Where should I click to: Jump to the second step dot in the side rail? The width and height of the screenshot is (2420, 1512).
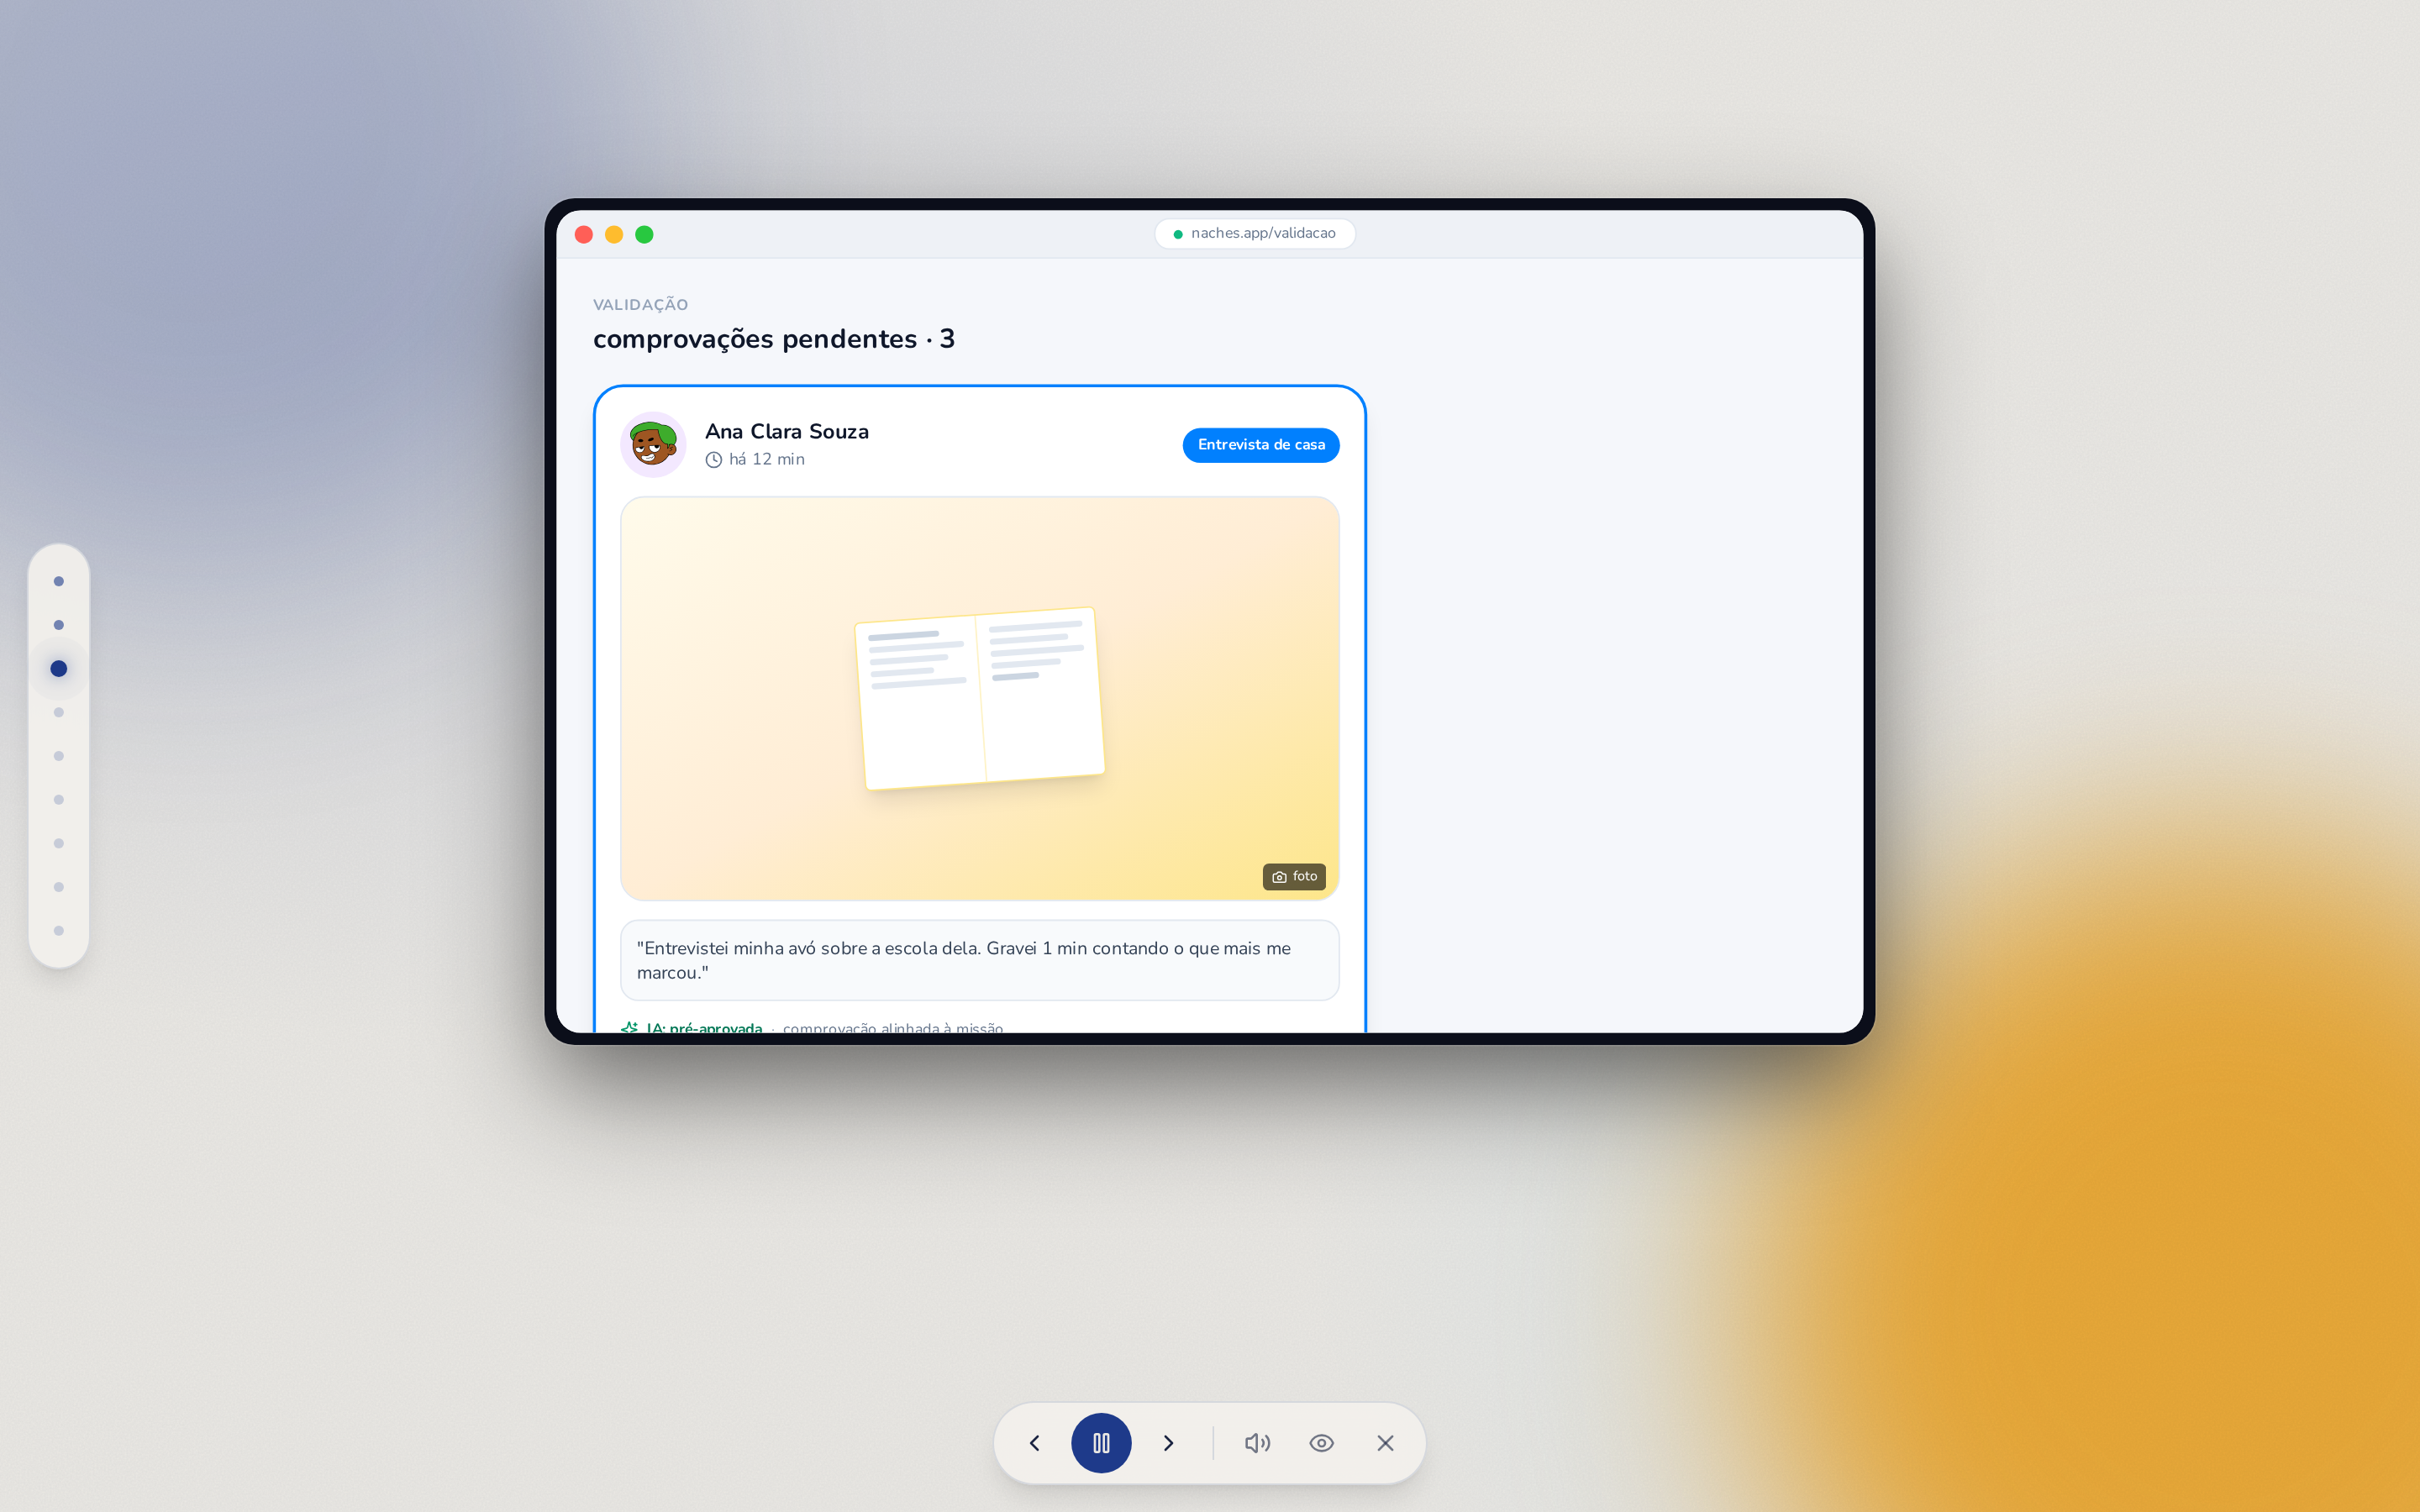pos(59,625)
